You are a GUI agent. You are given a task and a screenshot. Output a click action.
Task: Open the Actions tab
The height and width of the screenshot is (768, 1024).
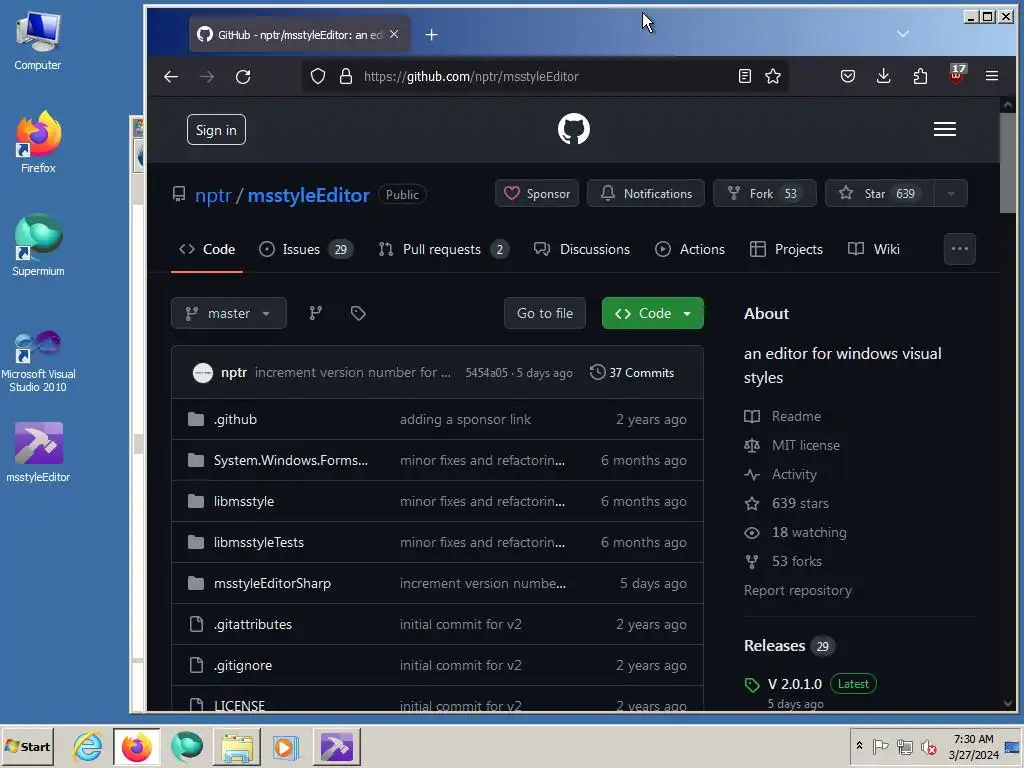690,249
